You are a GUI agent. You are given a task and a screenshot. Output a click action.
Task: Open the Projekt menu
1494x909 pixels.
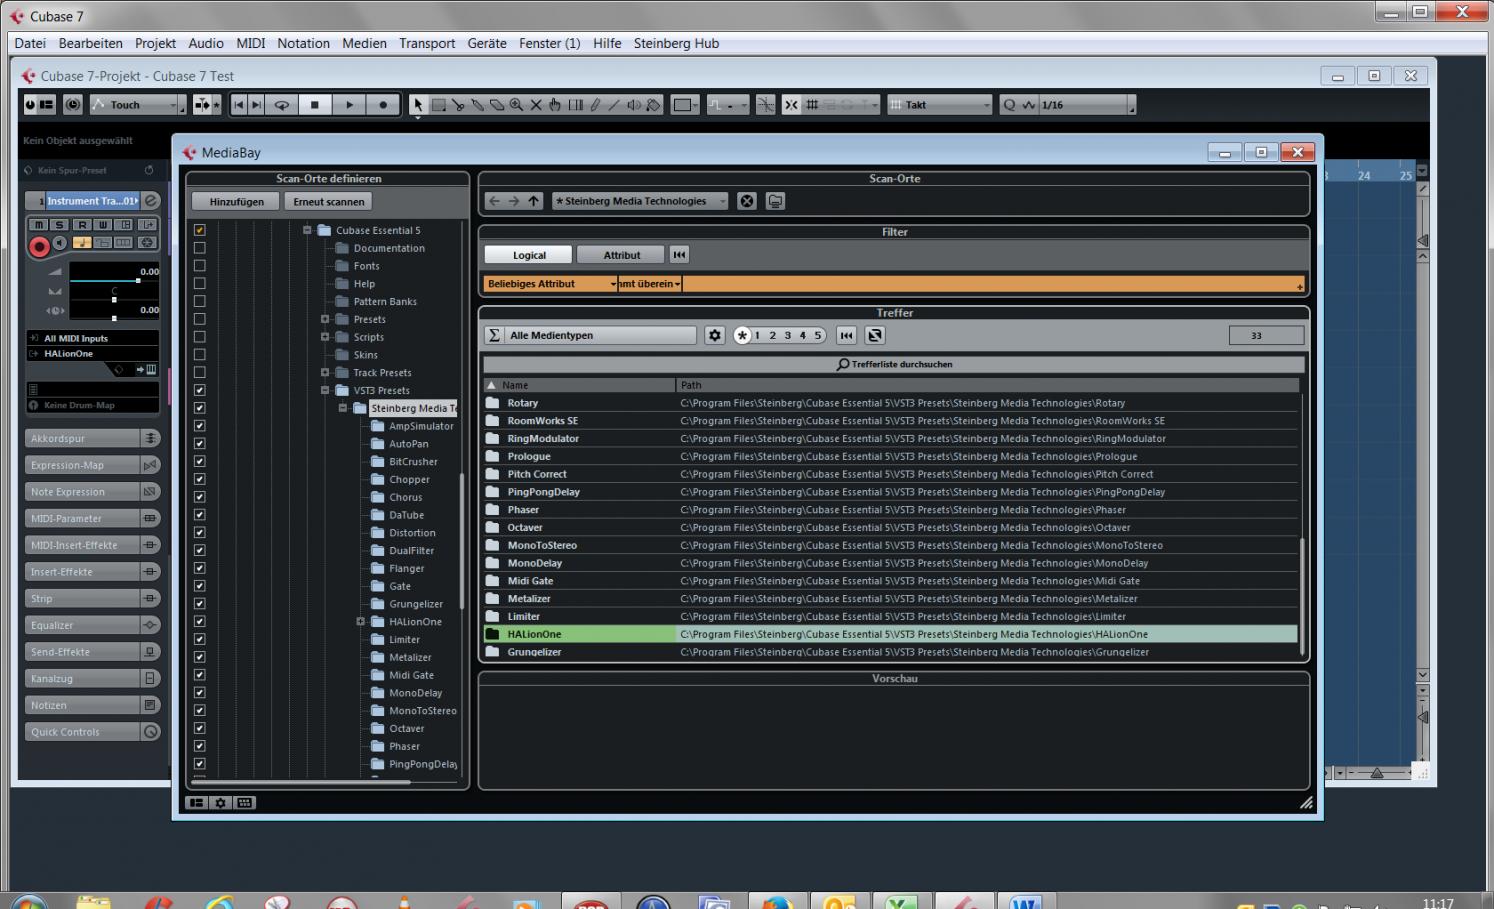click(x=155, y=43)
